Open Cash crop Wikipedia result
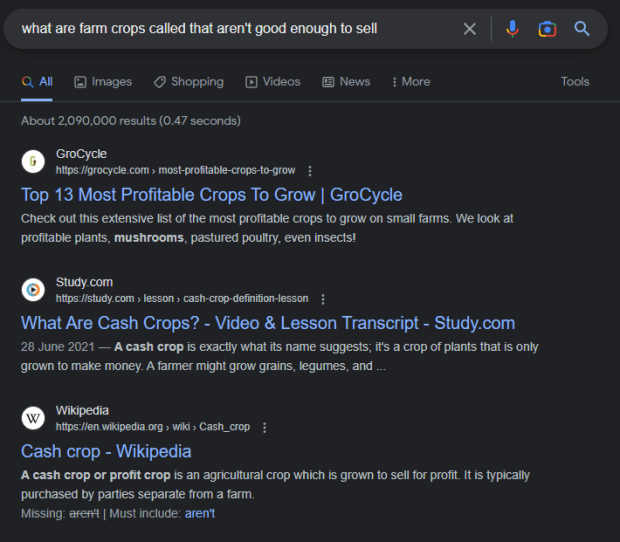The image size is (620, 542). tap(106, 451)
